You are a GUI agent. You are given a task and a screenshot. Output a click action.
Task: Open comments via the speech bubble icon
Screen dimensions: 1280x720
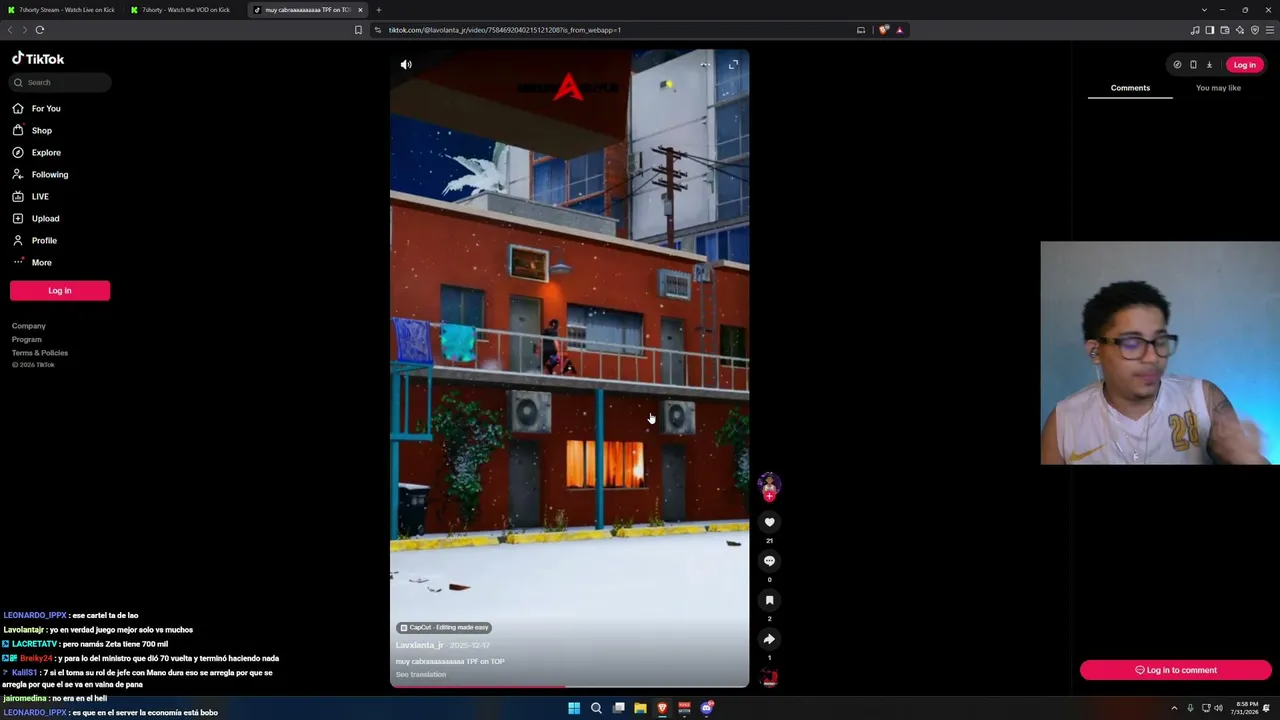pos(769,561)
